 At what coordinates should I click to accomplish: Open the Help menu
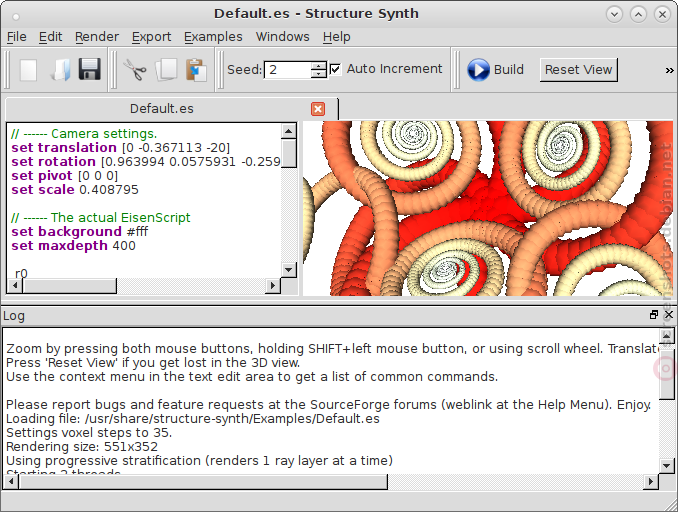click(x=336, y=37)
